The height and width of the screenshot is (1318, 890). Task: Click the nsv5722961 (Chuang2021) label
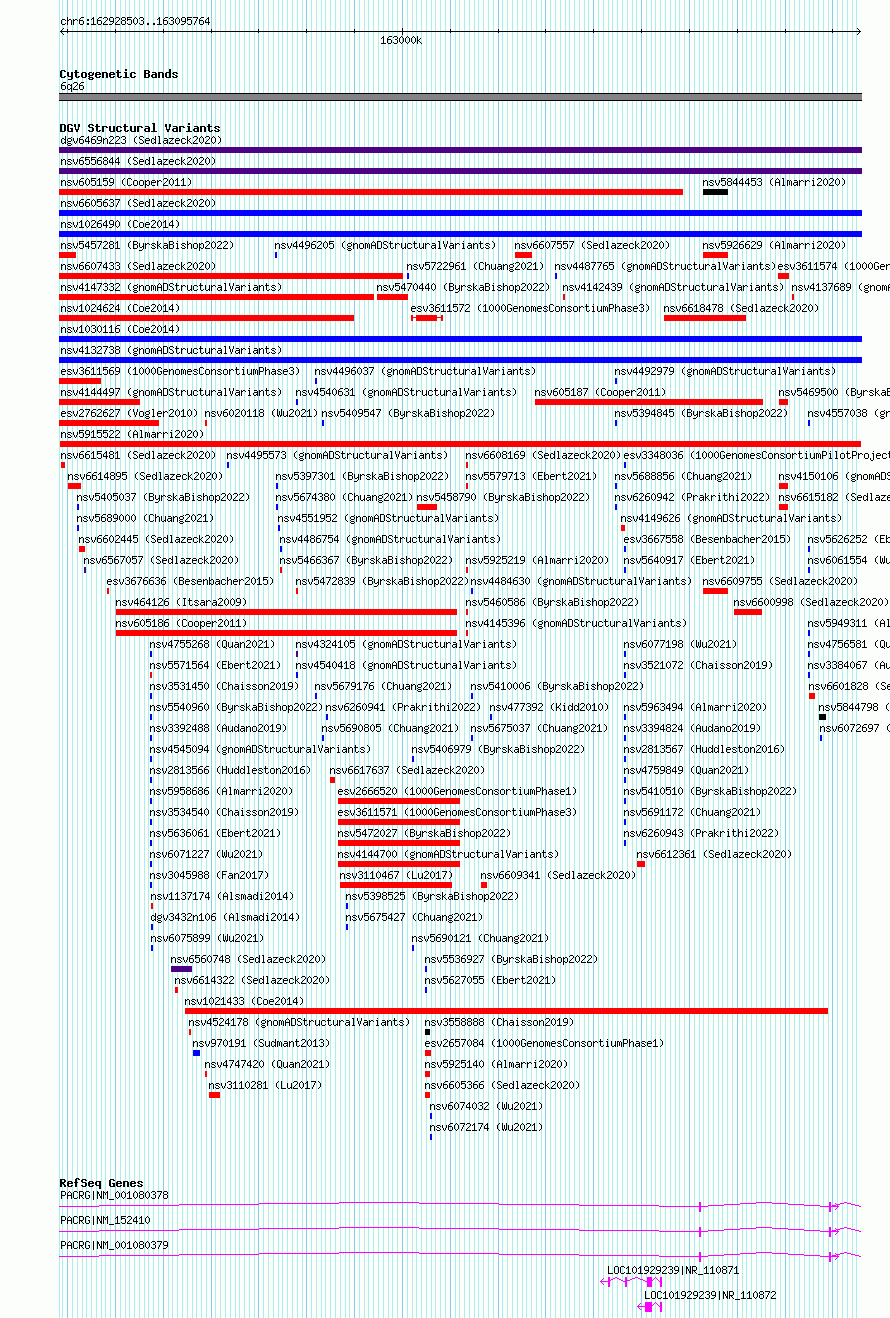pyautogui.click(x=475, y=266)
